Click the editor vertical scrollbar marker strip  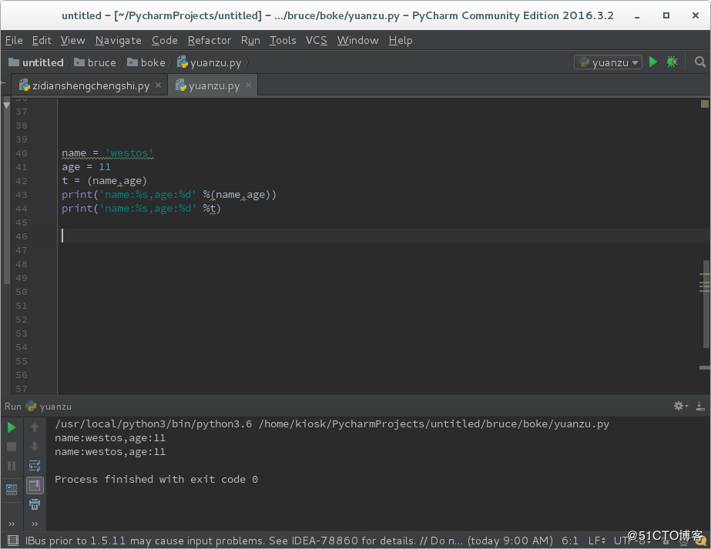[705, 285]
